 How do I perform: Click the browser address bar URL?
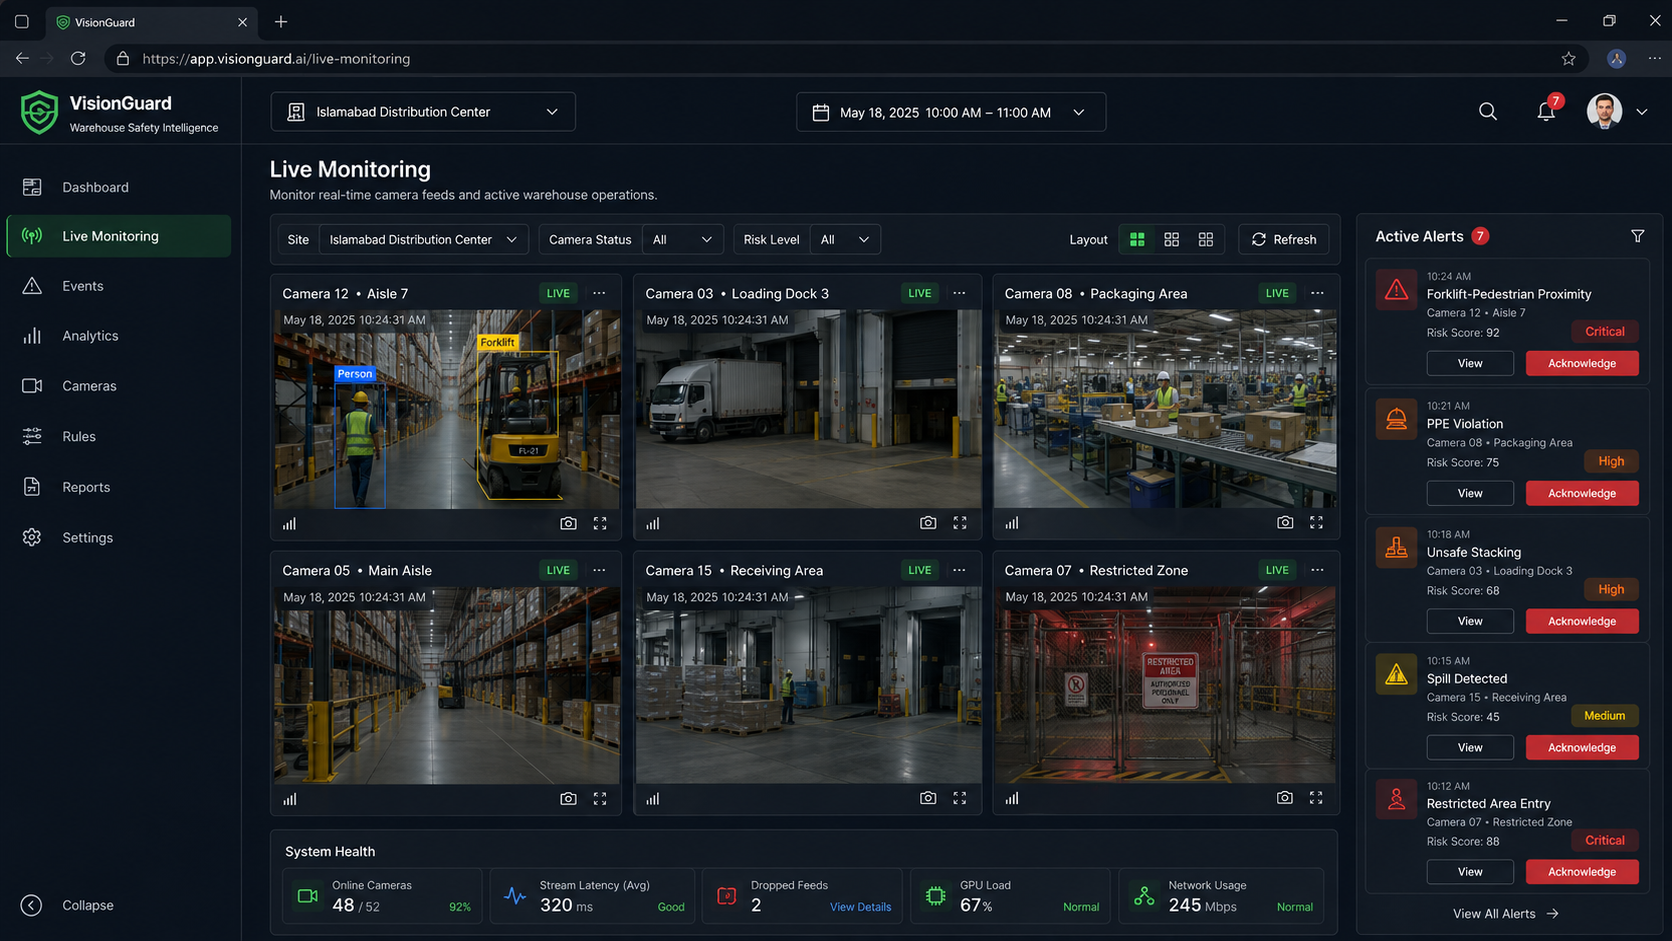point(276,59)
